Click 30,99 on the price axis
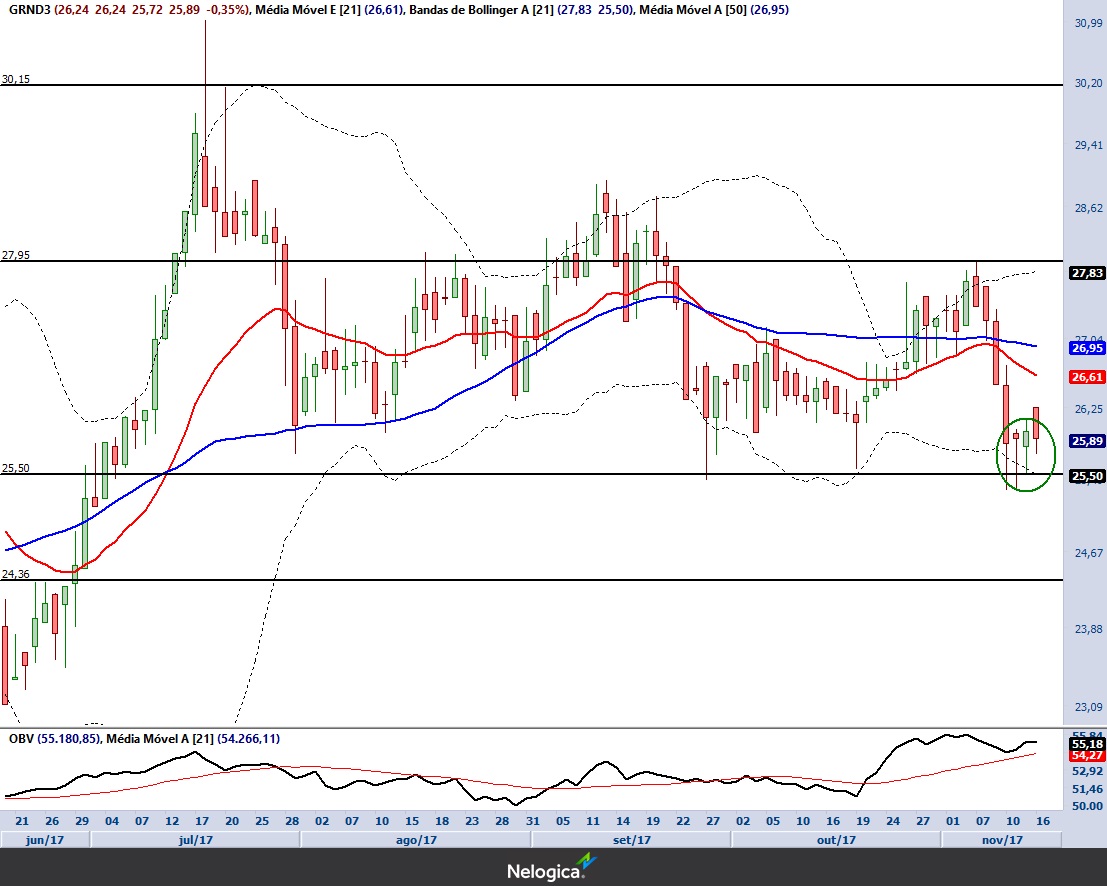 point(1087,23)
